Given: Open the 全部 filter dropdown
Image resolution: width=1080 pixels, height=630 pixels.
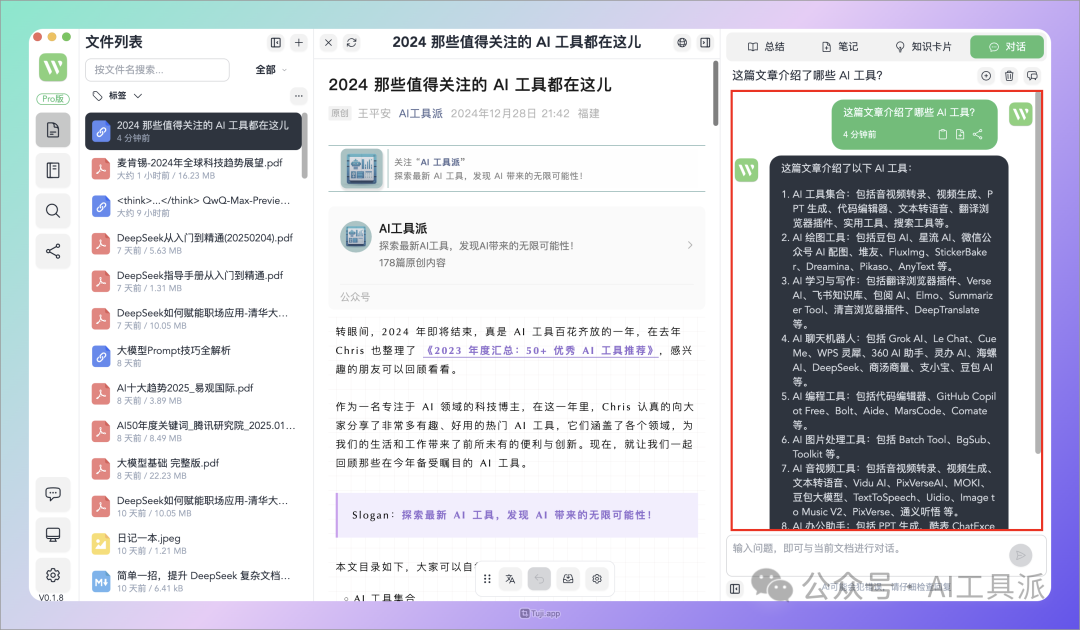Looking at the screenshot, I should [271, 70].
